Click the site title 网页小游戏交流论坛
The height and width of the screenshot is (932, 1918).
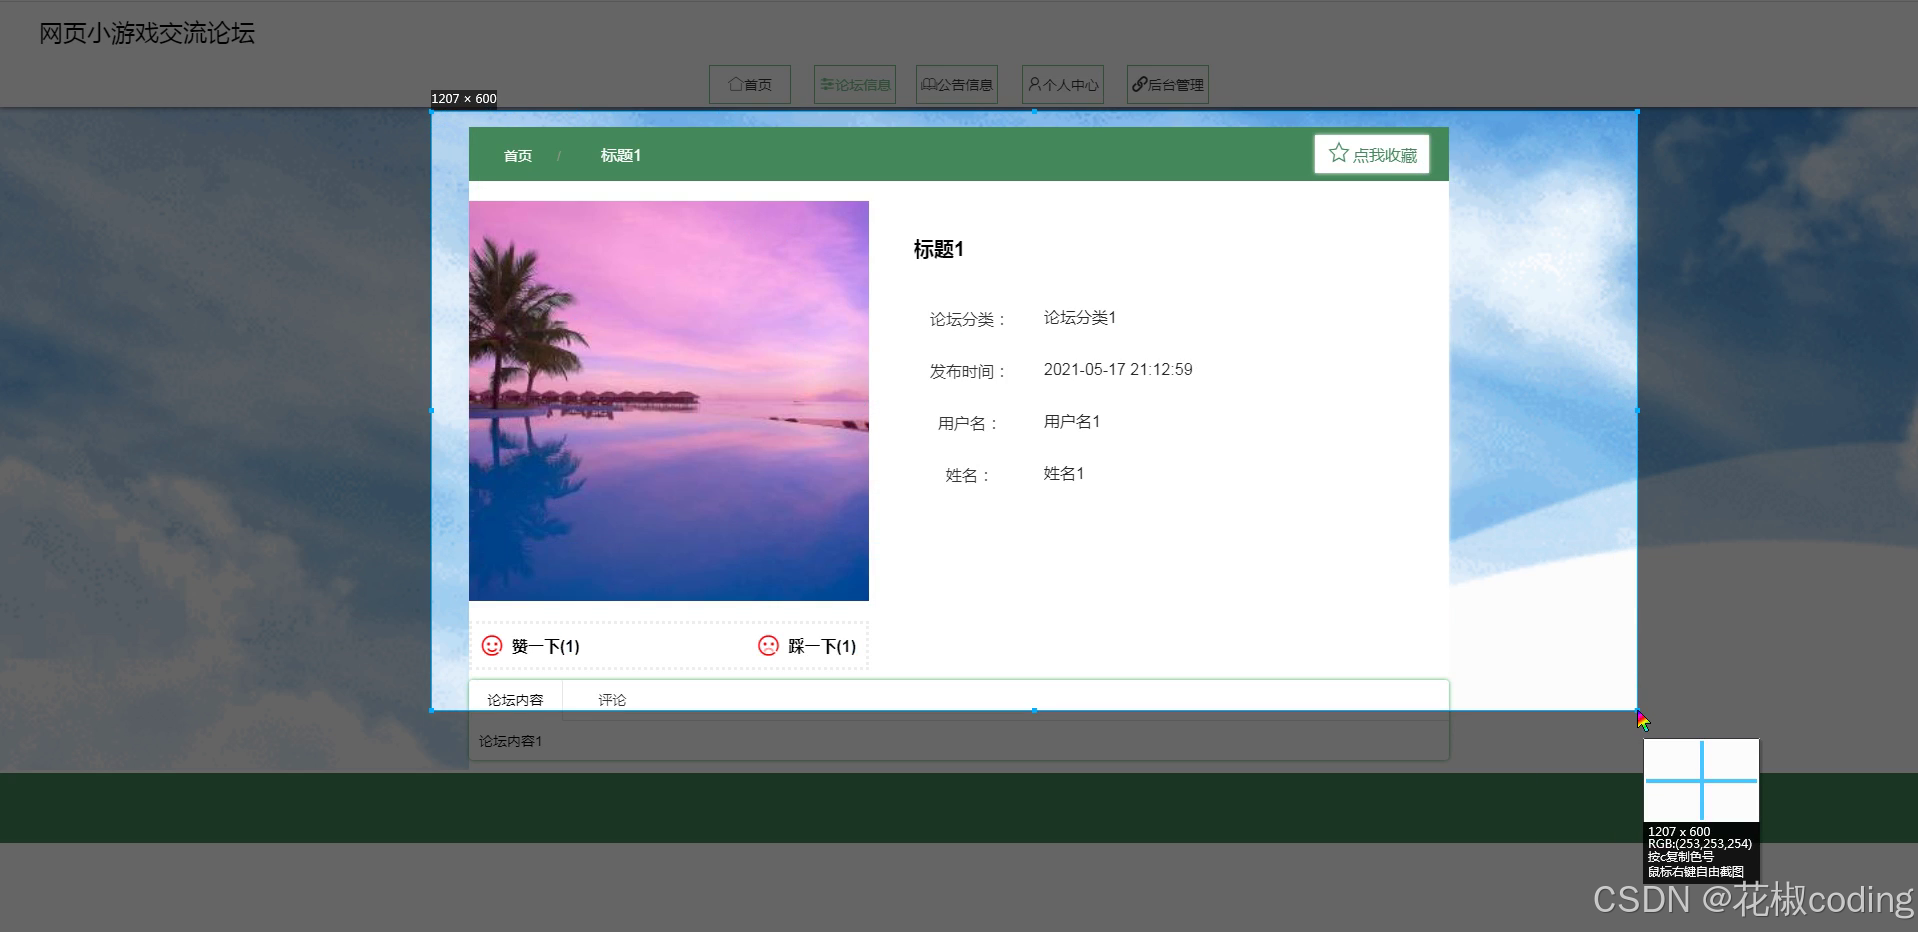146,33
